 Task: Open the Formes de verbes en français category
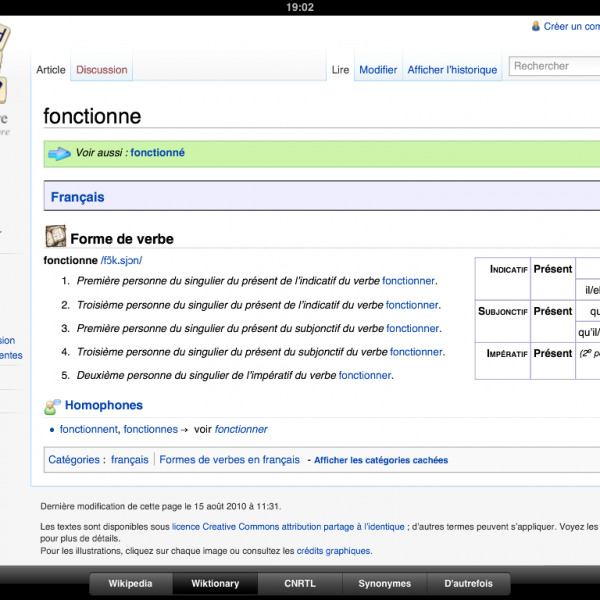(229, 460)
